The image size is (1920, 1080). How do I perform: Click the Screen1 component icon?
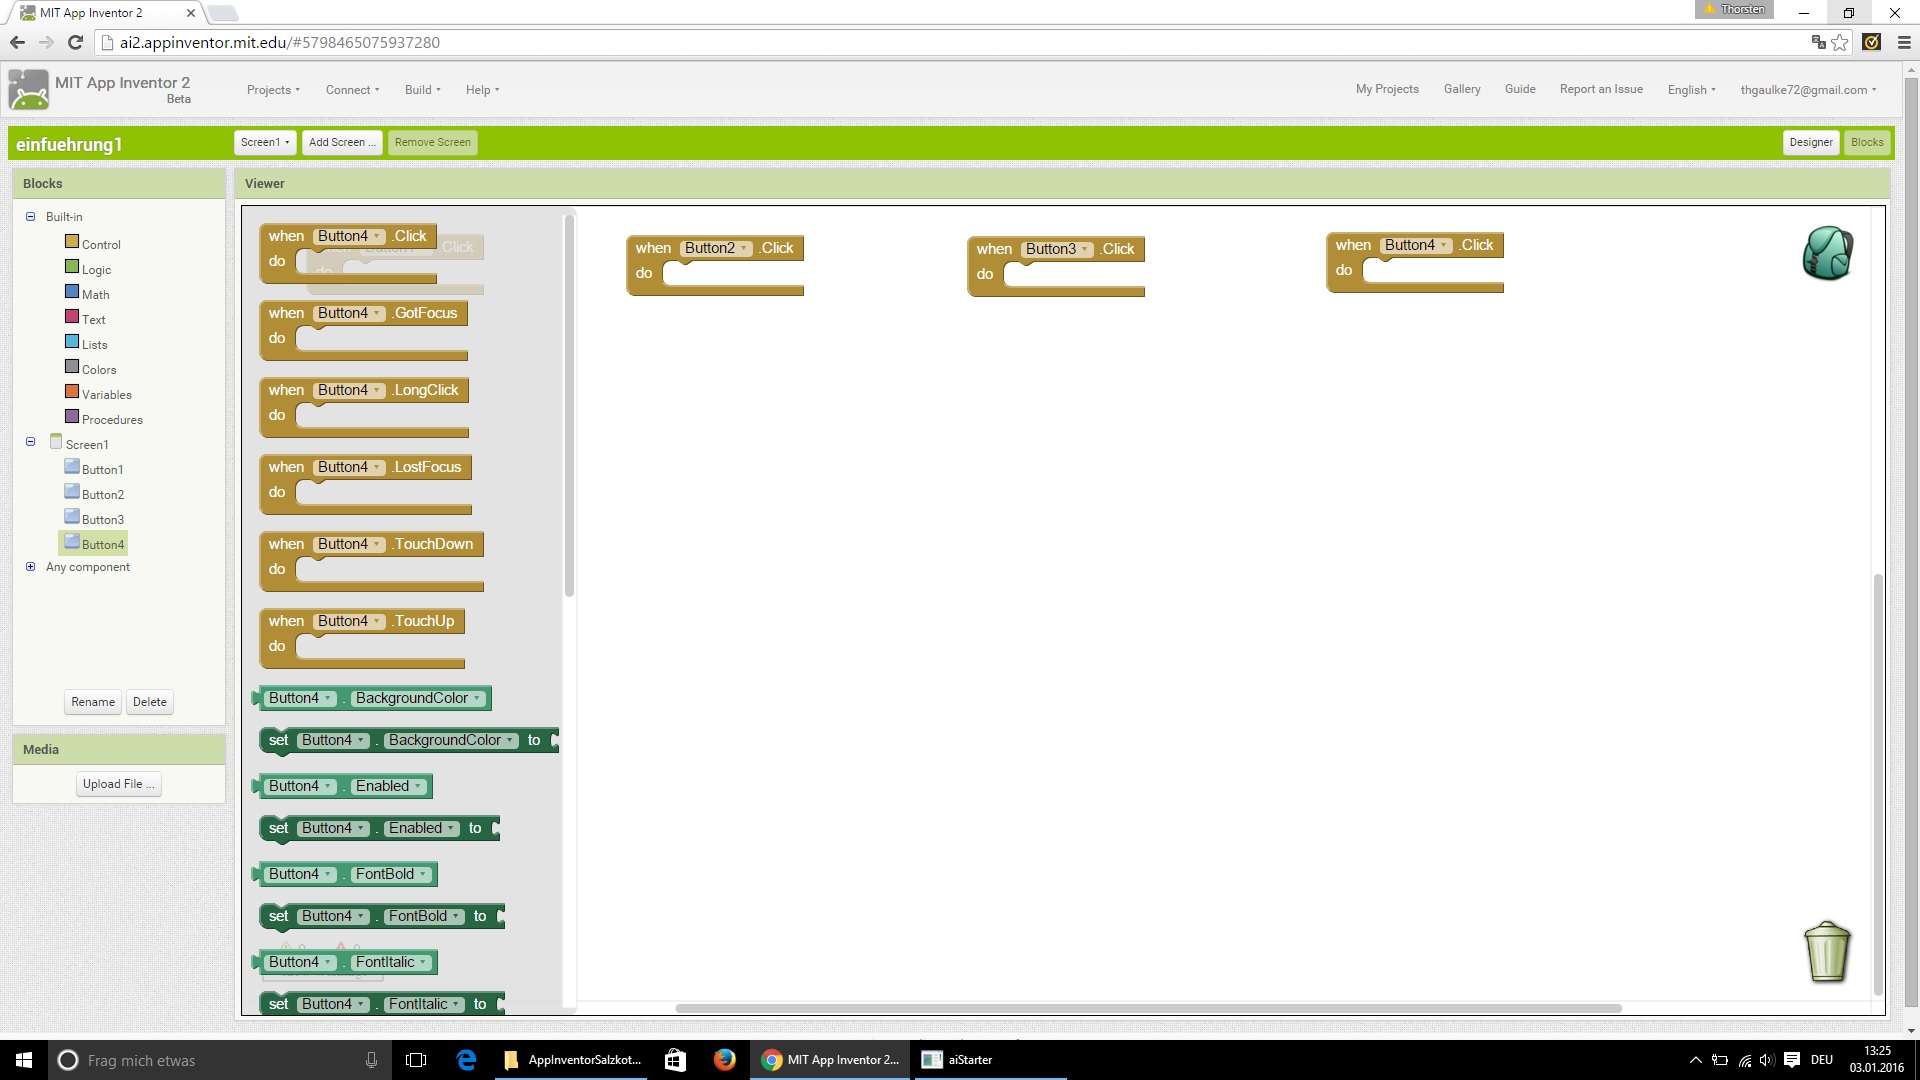(x=56, y=442)
